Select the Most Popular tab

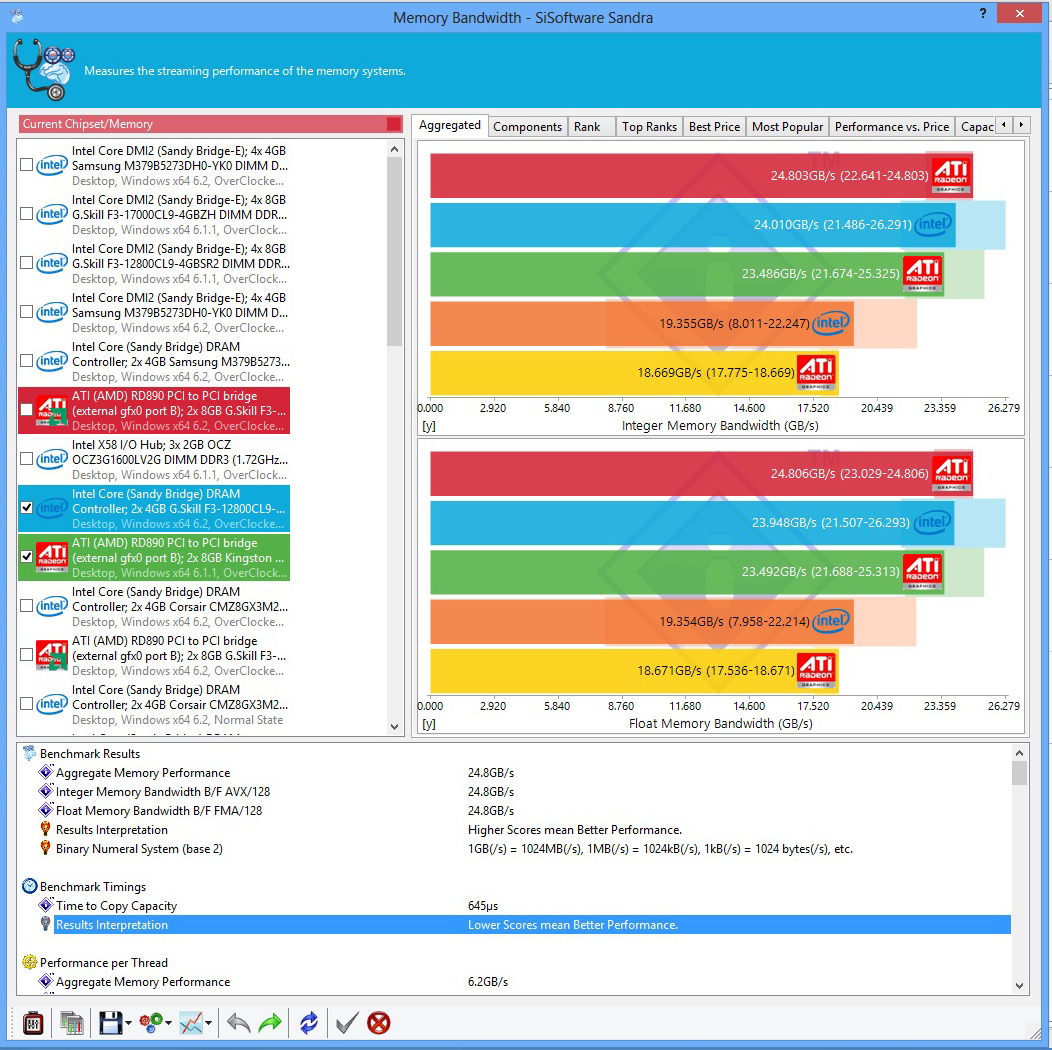787,127
